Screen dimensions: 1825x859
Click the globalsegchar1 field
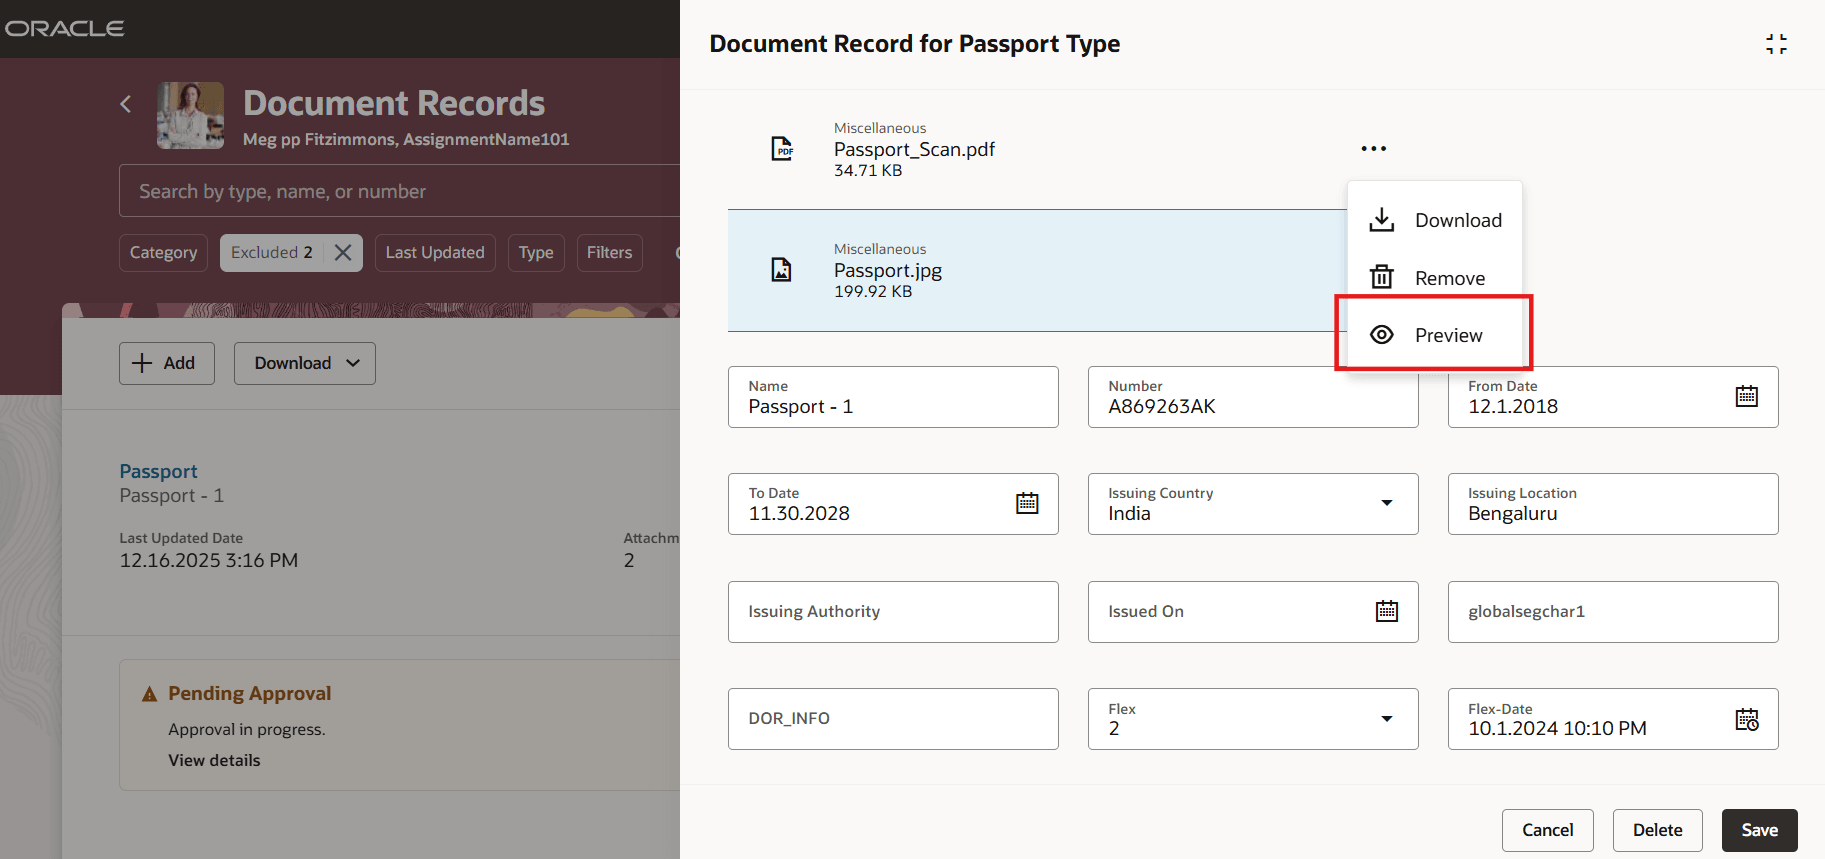click(x=1613, y=612)
